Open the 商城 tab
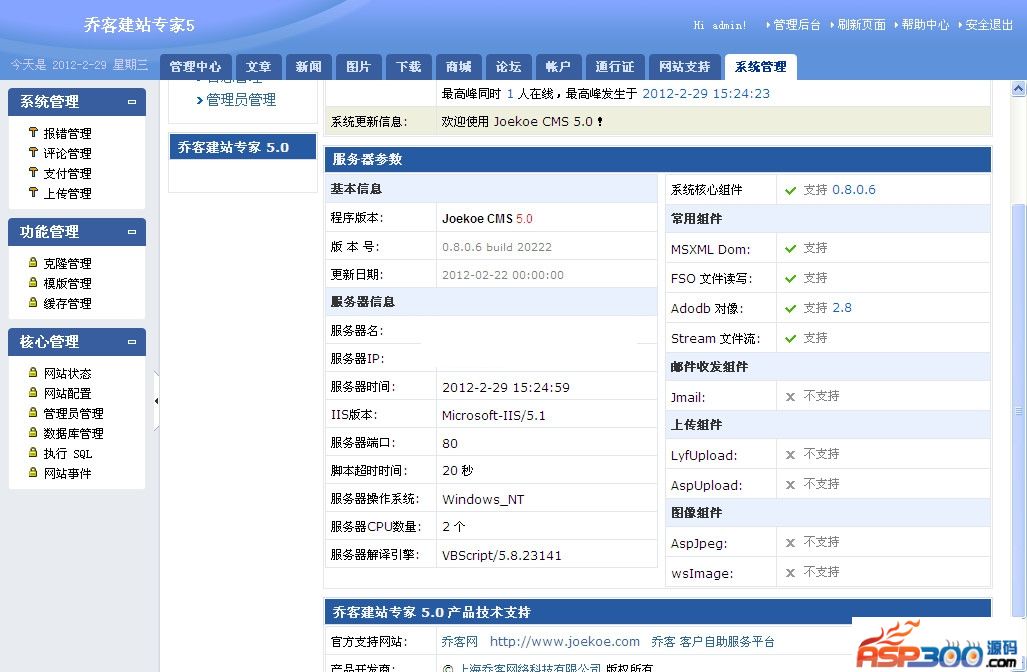Screen dimensions: 1027x672 pos(458,67)
